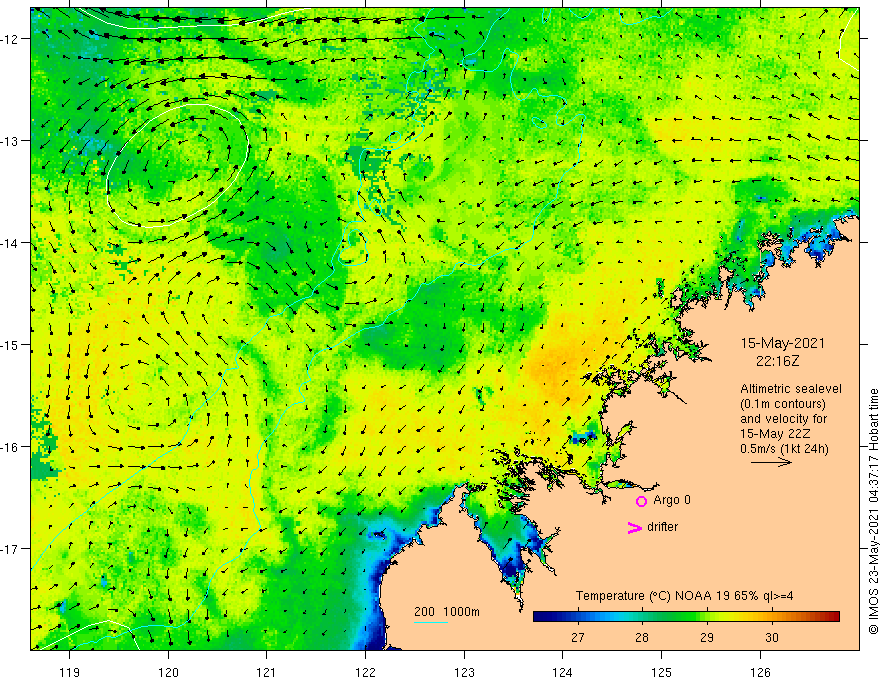Click the color bar label 29
Image resolution: width=880 pixels, height=680 pixels.
click(x=707, y=637)
